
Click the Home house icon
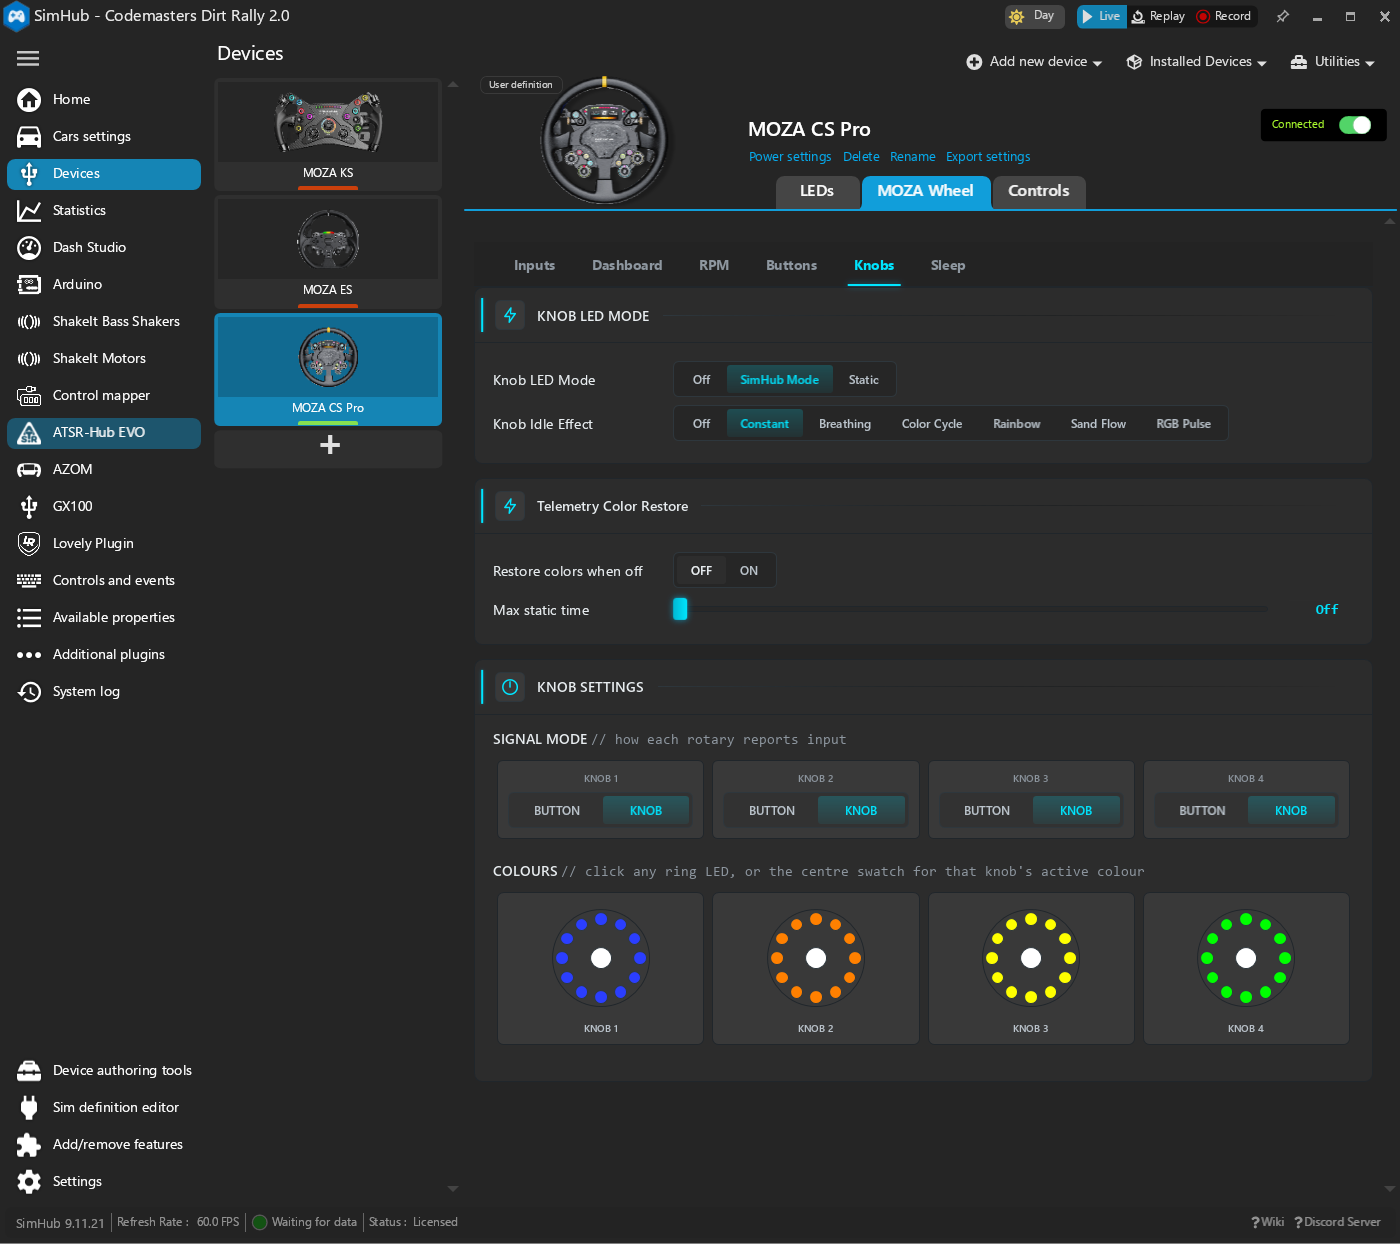[x=29, y=99]
